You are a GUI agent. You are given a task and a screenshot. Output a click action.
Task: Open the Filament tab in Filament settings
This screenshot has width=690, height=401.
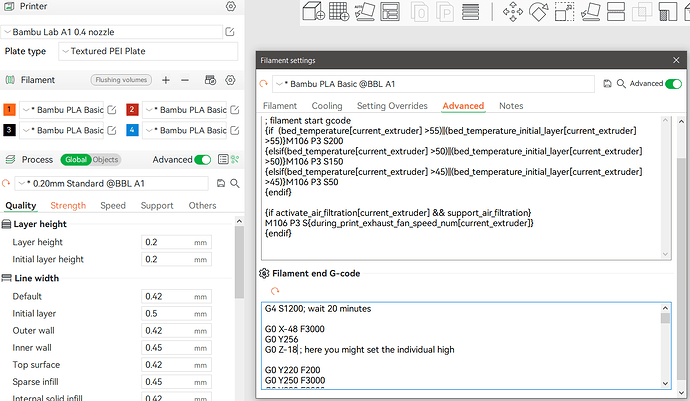280,106
